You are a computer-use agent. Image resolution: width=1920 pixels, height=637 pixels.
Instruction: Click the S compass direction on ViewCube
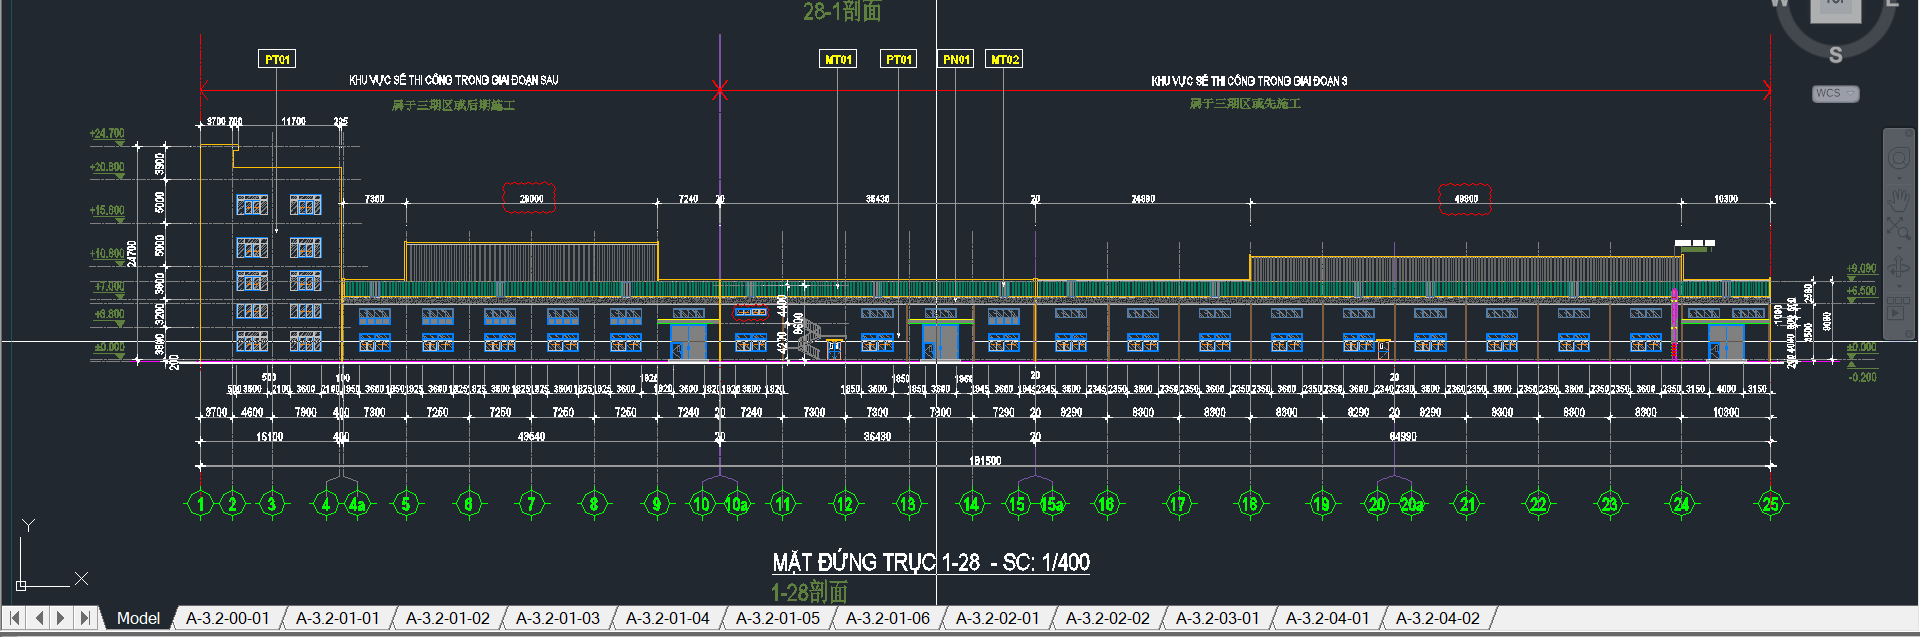pos(1835,55)
